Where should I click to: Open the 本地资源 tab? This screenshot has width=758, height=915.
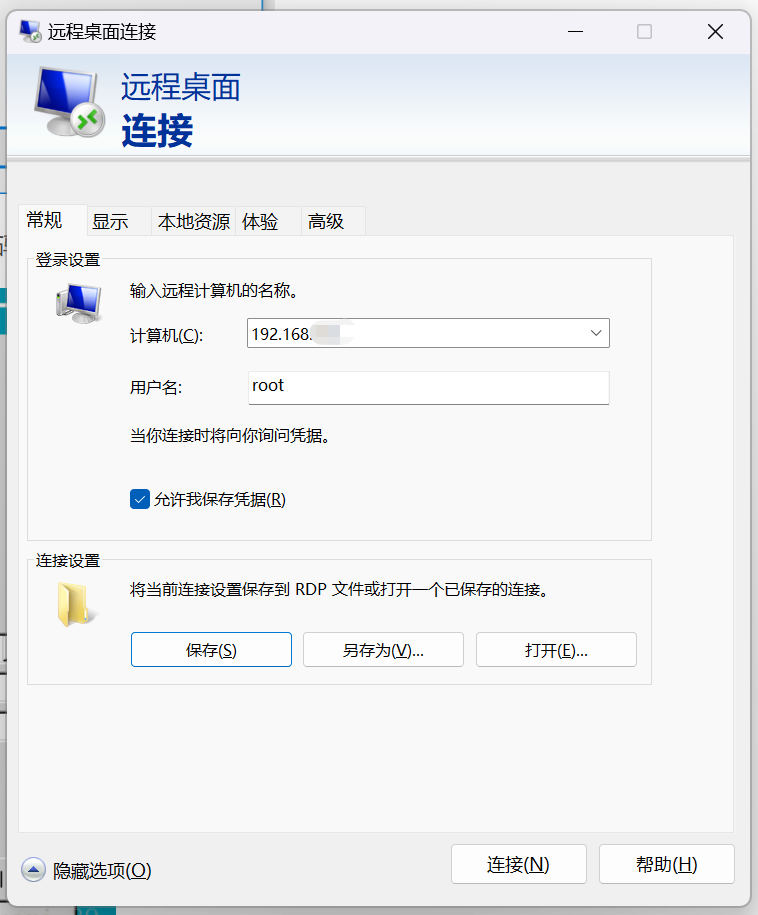193,222
